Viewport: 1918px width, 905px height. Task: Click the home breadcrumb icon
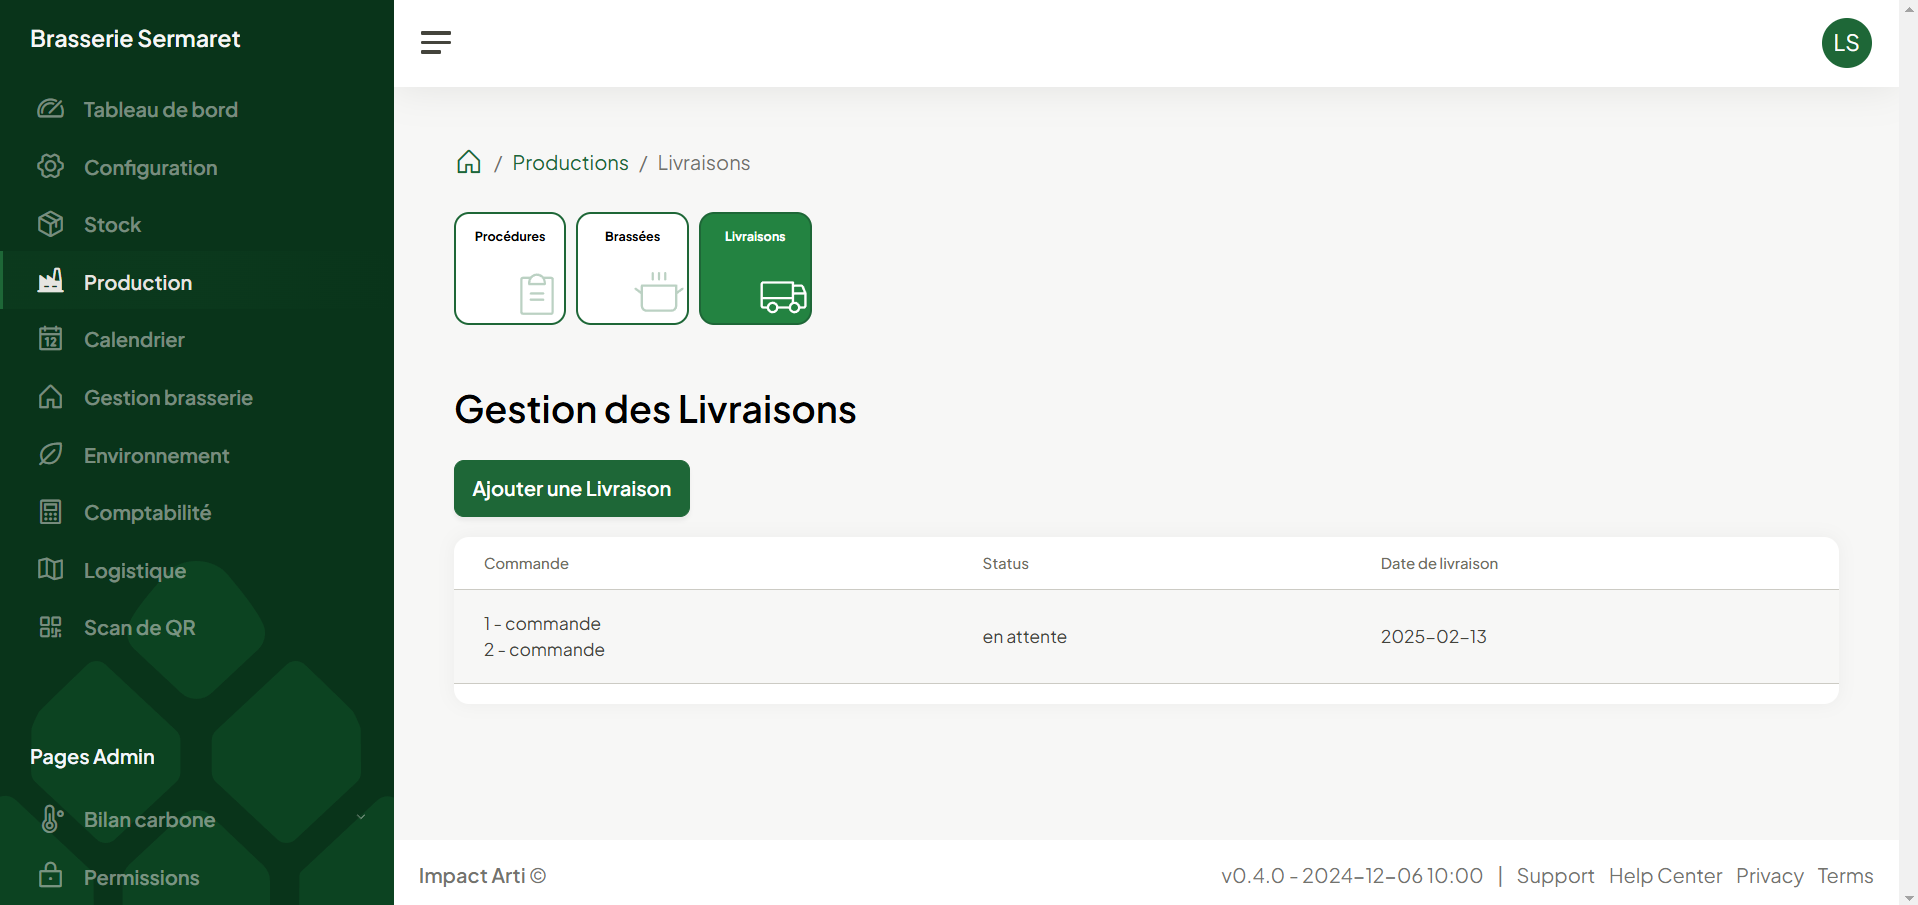(x=468, y=163)
